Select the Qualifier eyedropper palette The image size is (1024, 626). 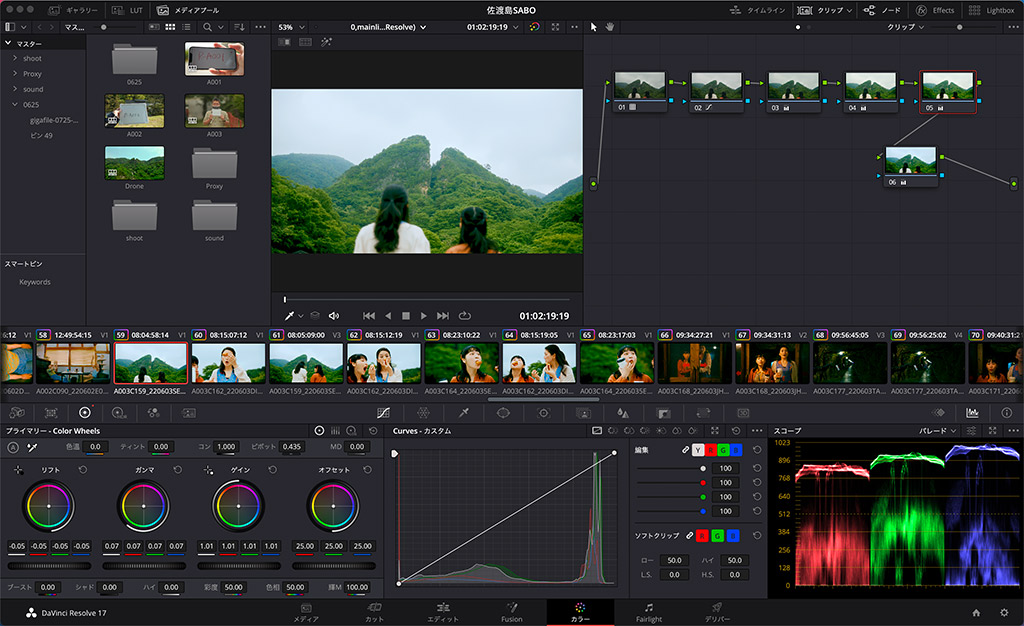click(464, 413)
